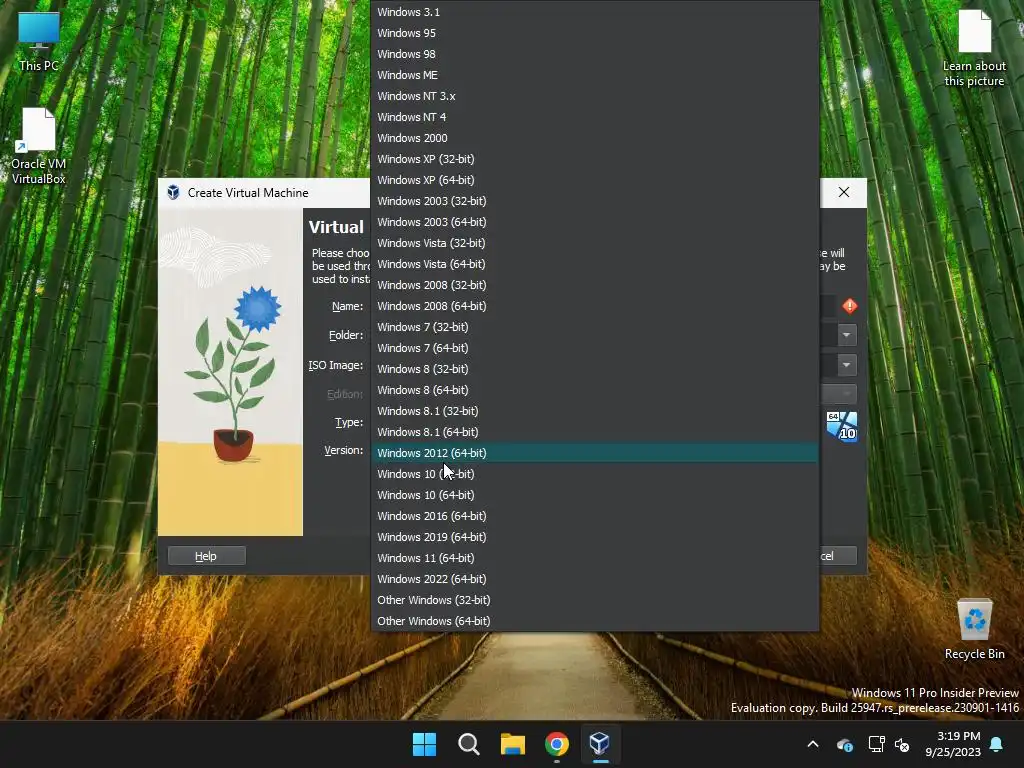Expand the Folder dropdown arrow
The width and height of the screenshot is (1024, 768).
[846, 335]
